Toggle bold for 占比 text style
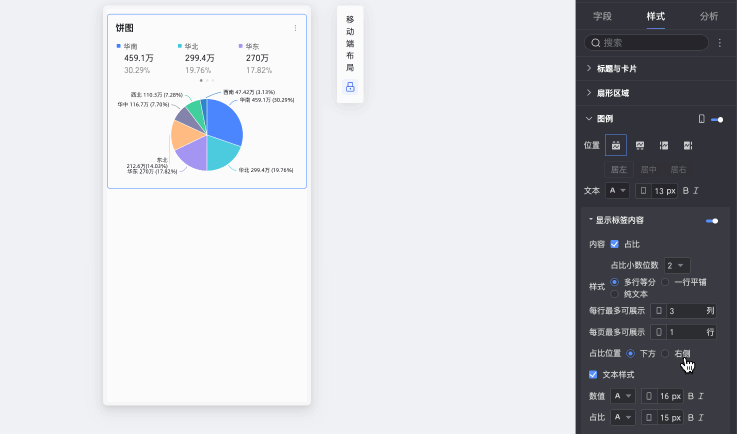 click(690, 418)
